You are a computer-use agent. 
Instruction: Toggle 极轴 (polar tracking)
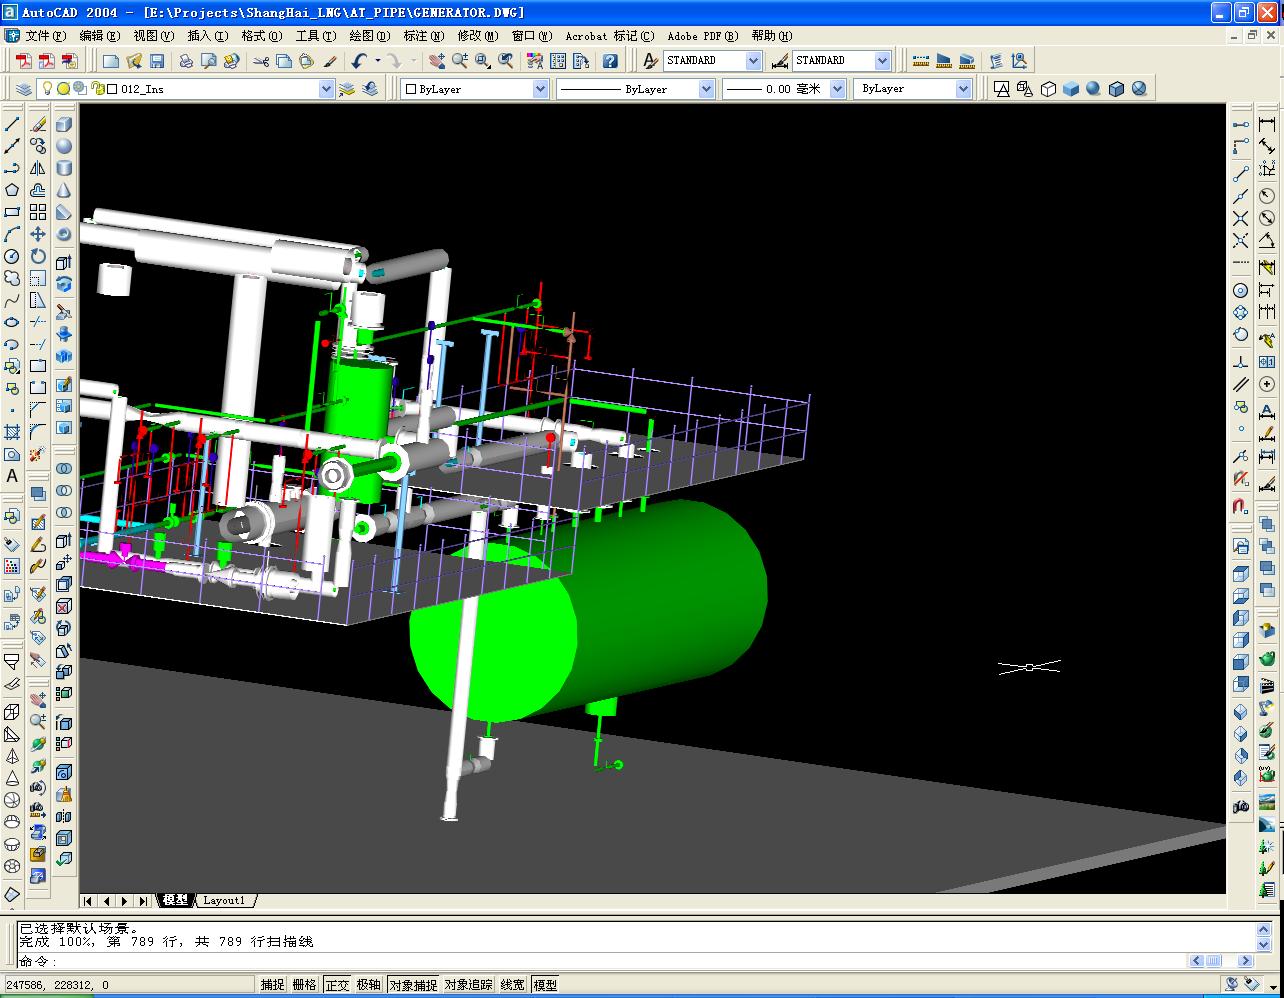pos(369,985)
